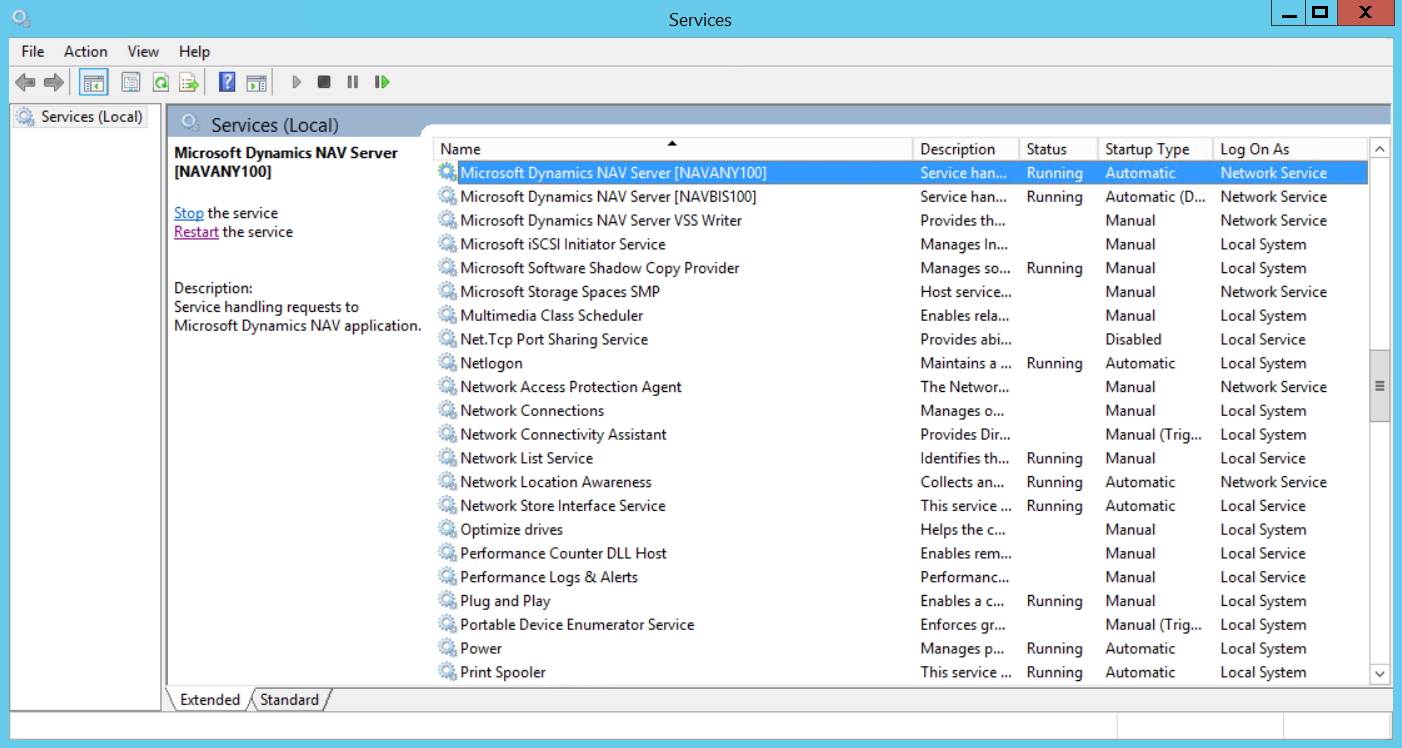Select Network Connectivity Assistant row
The height and width of the screenshot is (748, 1402).
point(902,434)
